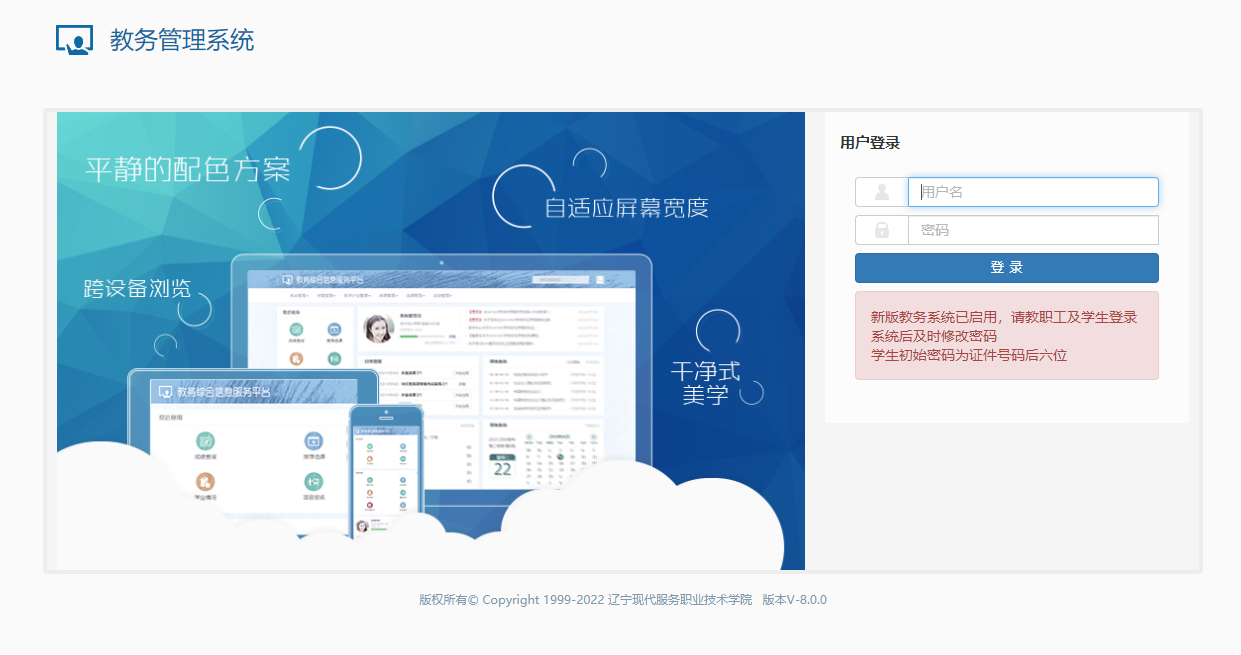Focus the 密码 password field
Screen dimensions: 1241x655
click(1033, 230)
